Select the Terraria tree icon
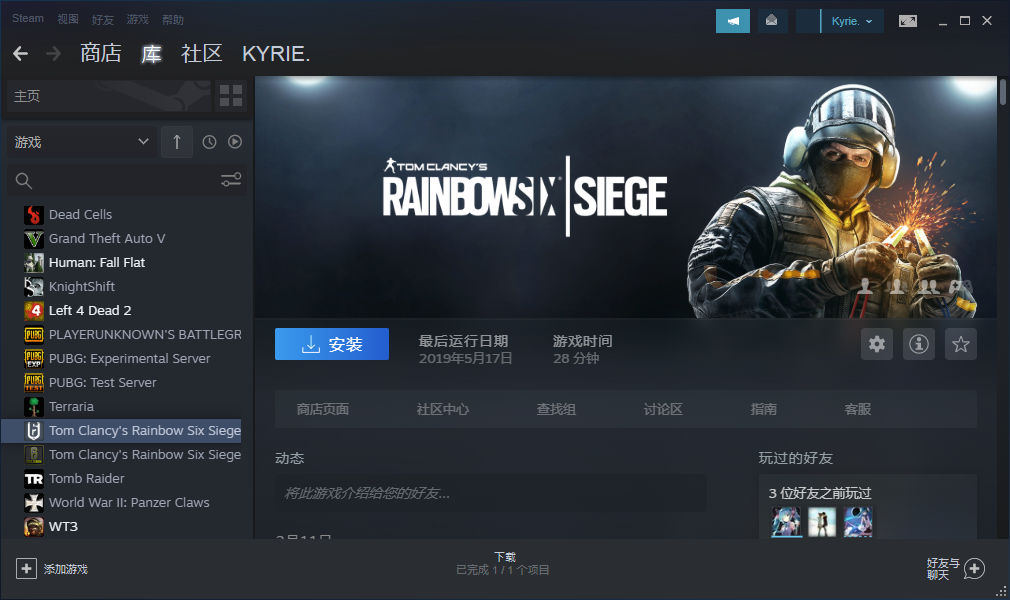The height and width of the screenshot is (600, 1010). 34,407
